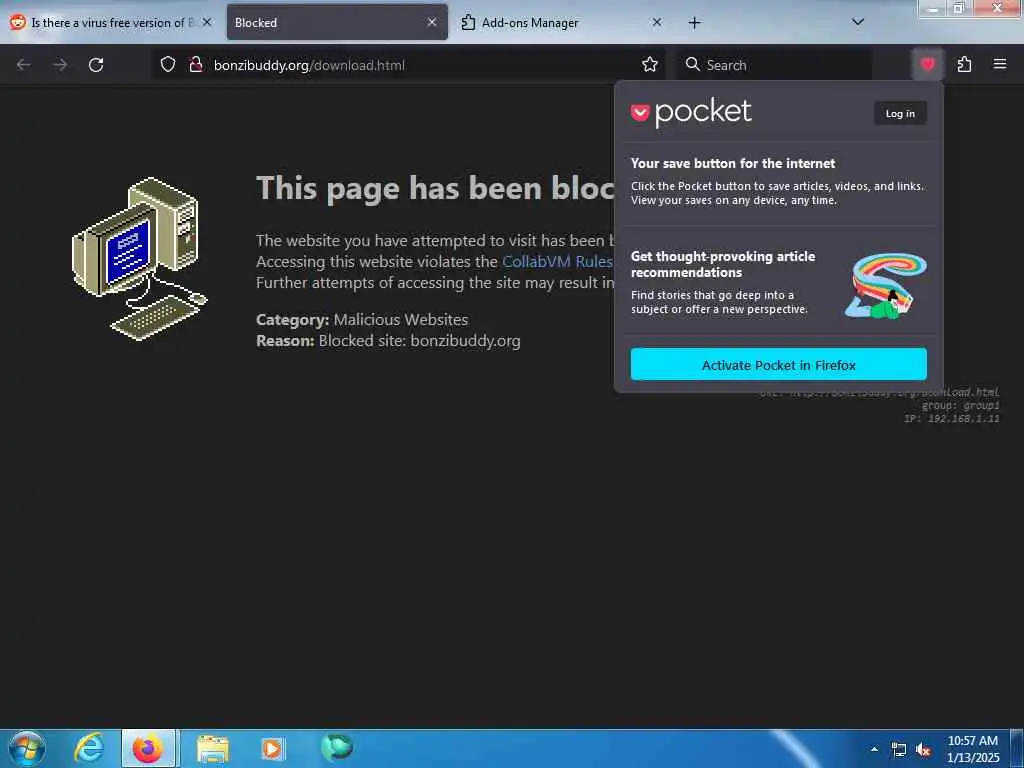Reload the current page
The image size is (1024, 768).
coord(96,65)
